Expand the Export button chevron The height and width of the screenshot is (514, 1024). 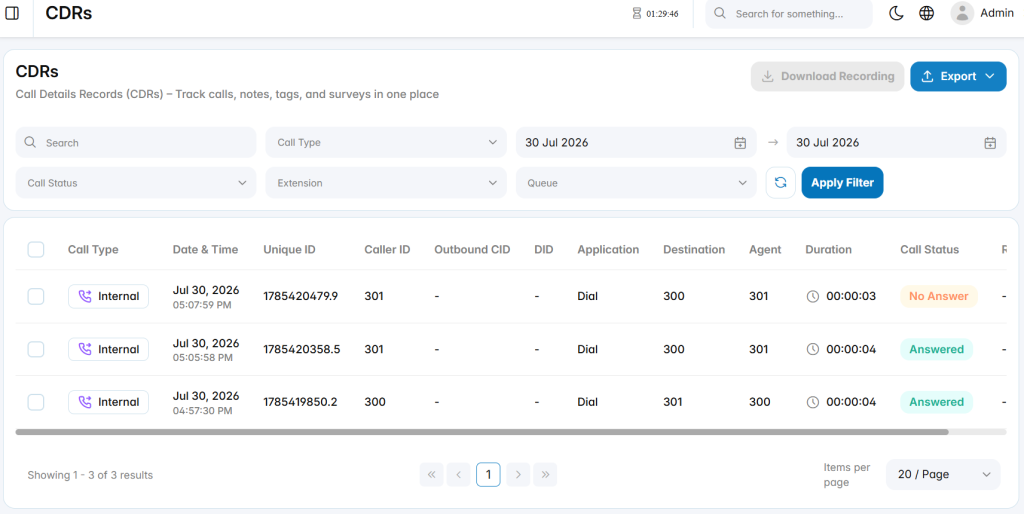tap(990, 76)
